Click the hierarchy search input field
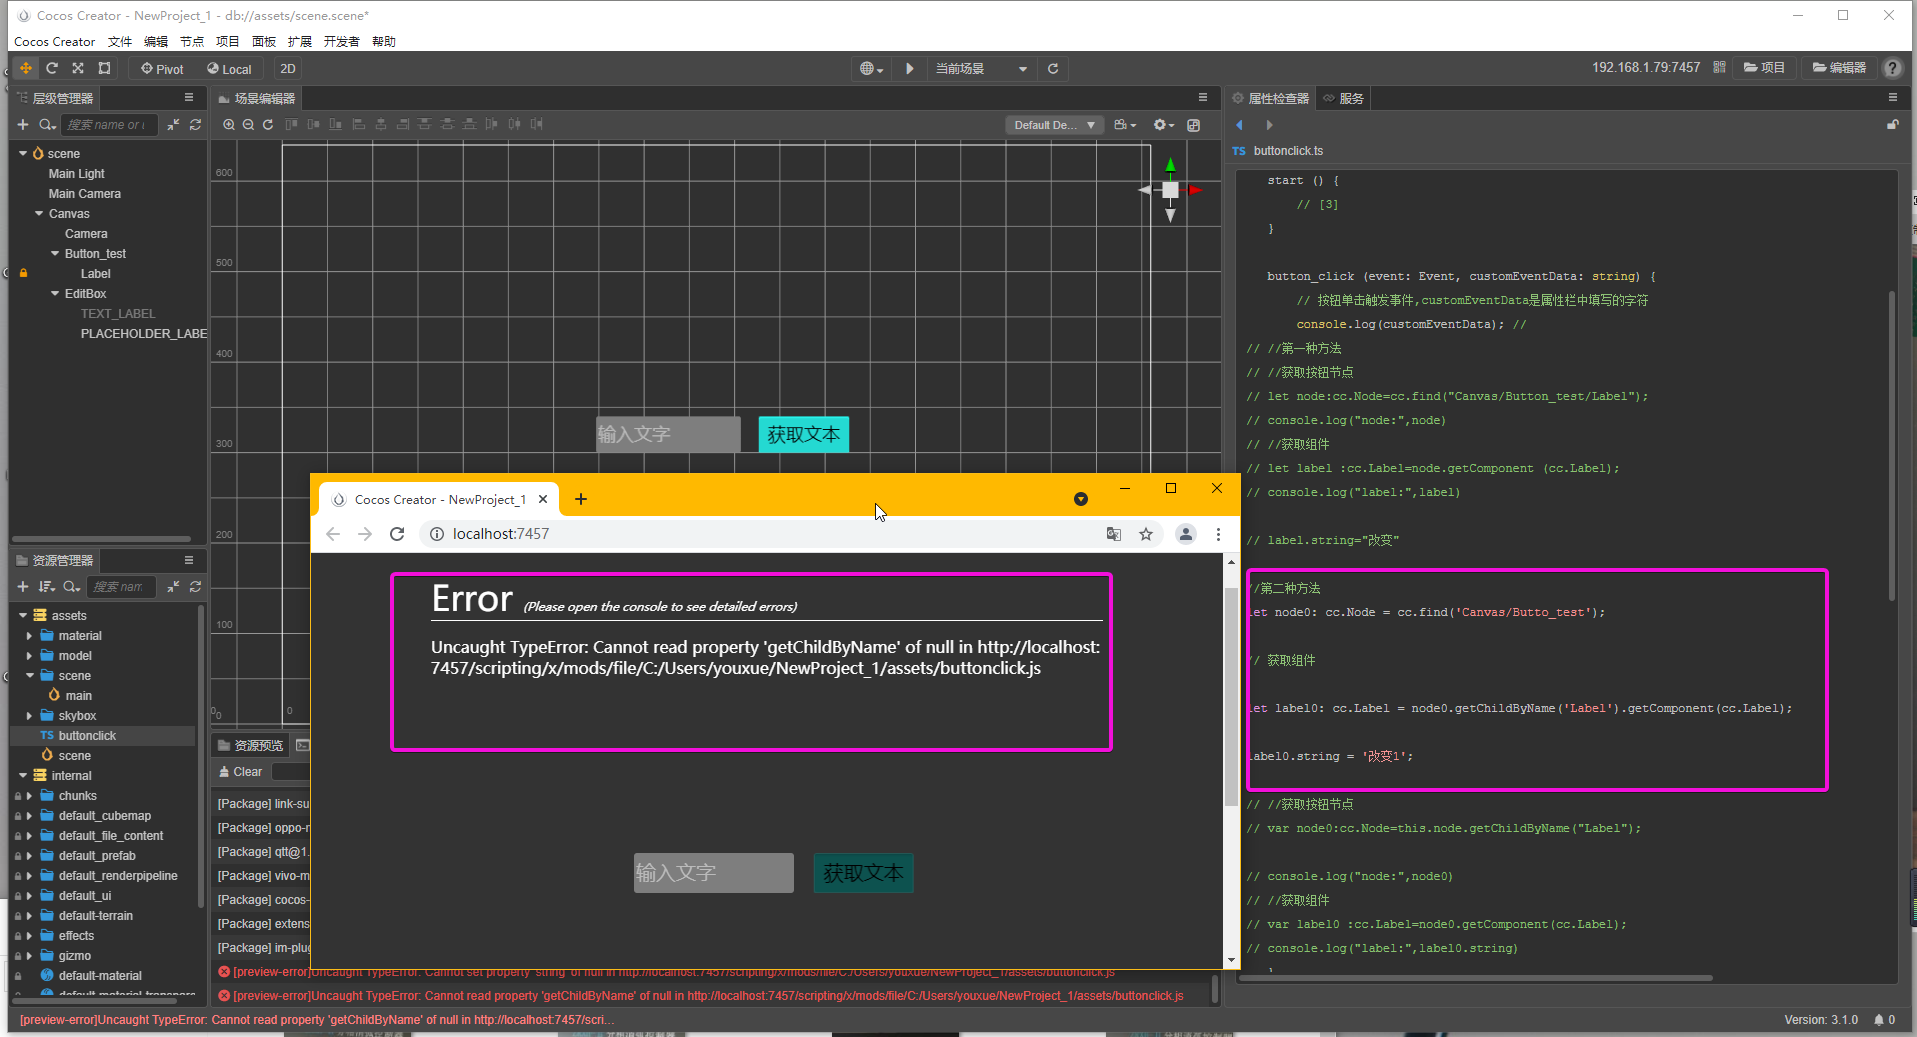The height and width of the screenshot is (1037, 1917). (x=108, y=125)
